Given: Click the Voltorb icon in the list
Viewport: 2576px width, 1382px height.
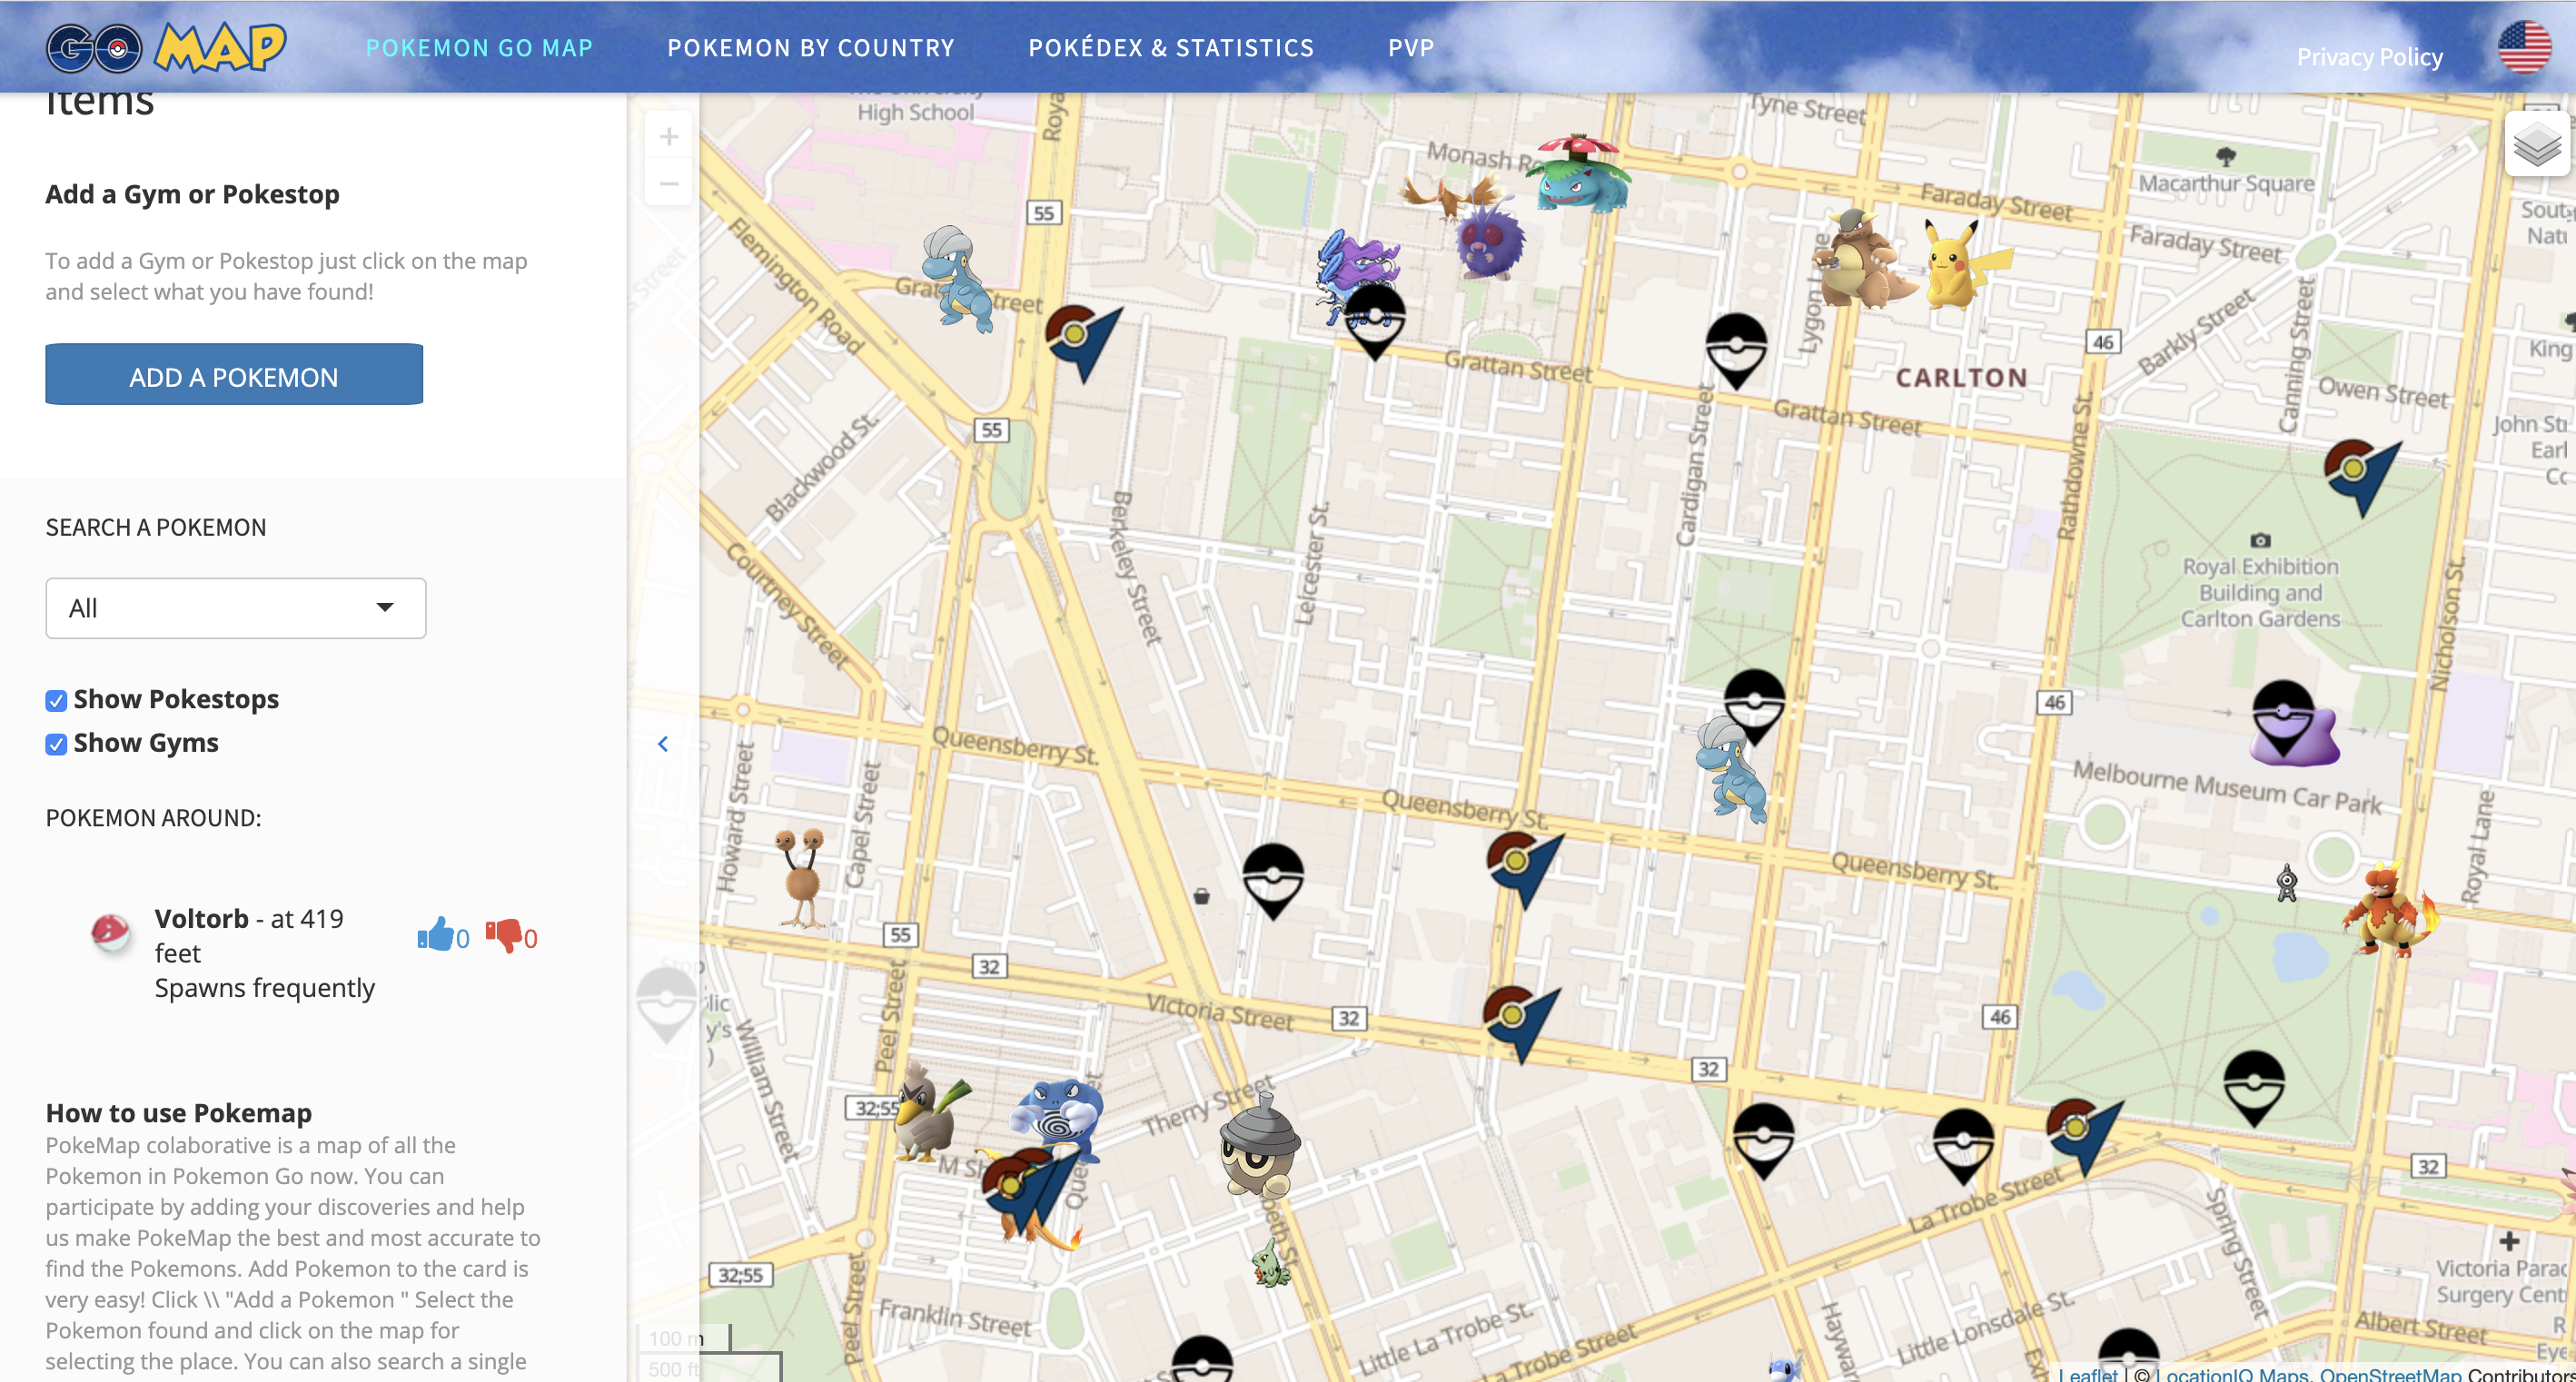Looking at the screenshot, I should pyautogui.click(x=110, y=932).
